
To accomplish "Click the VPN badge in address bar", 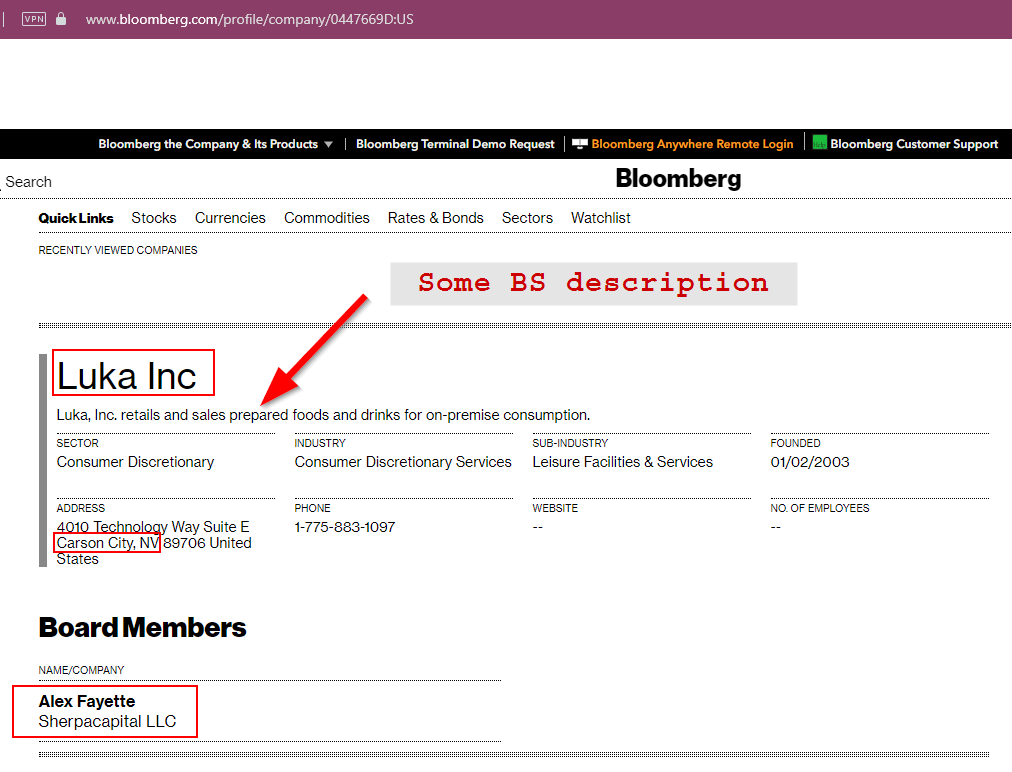I will (34, 19).
